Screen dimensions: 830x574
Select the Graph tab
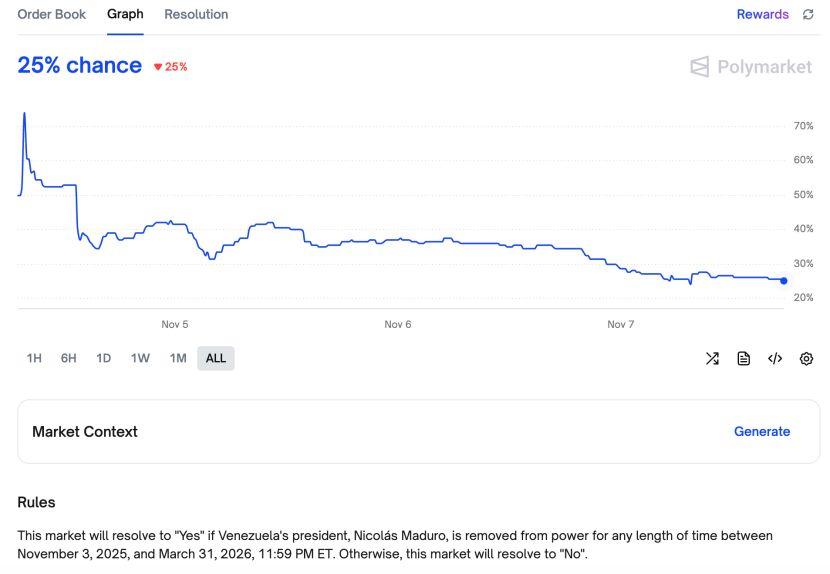tap(125, 15)
